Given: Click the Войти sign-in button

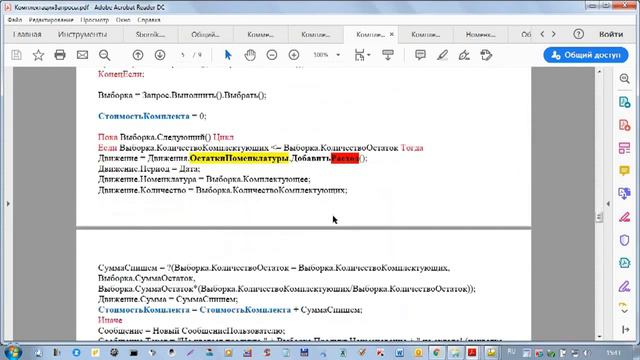Looking at the screenshot, I should [x=611, y=34].
